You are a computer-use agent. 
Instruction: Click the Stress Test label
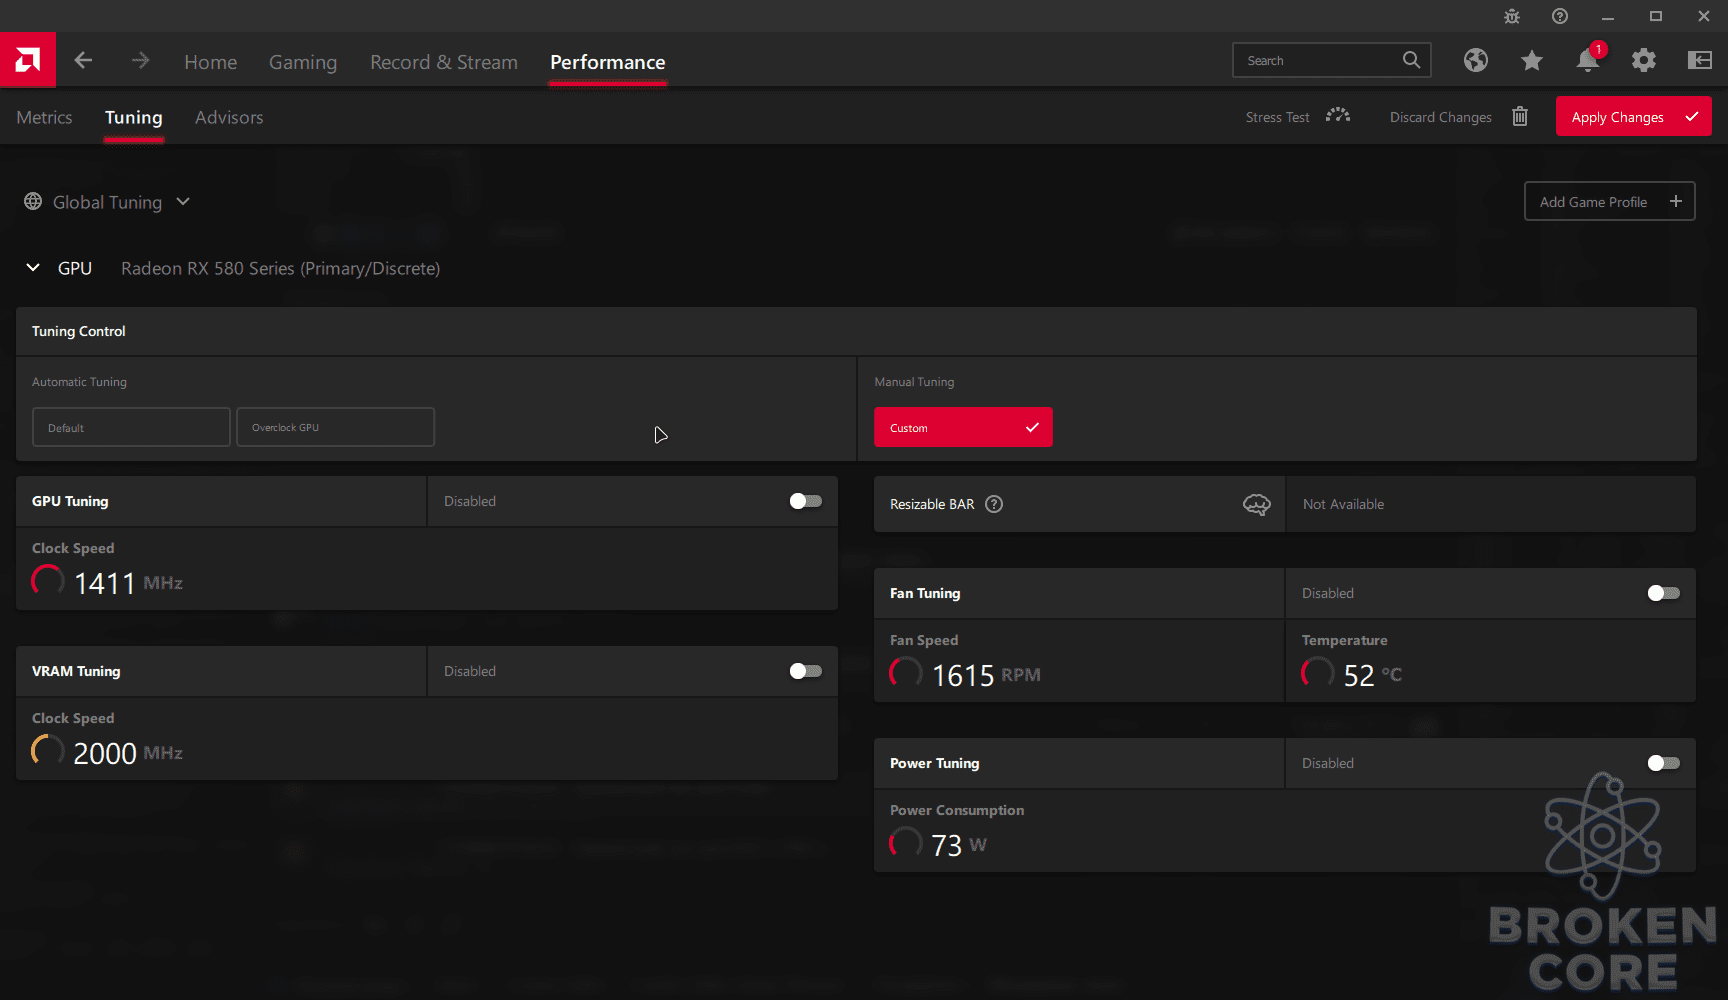[1277, 117]
